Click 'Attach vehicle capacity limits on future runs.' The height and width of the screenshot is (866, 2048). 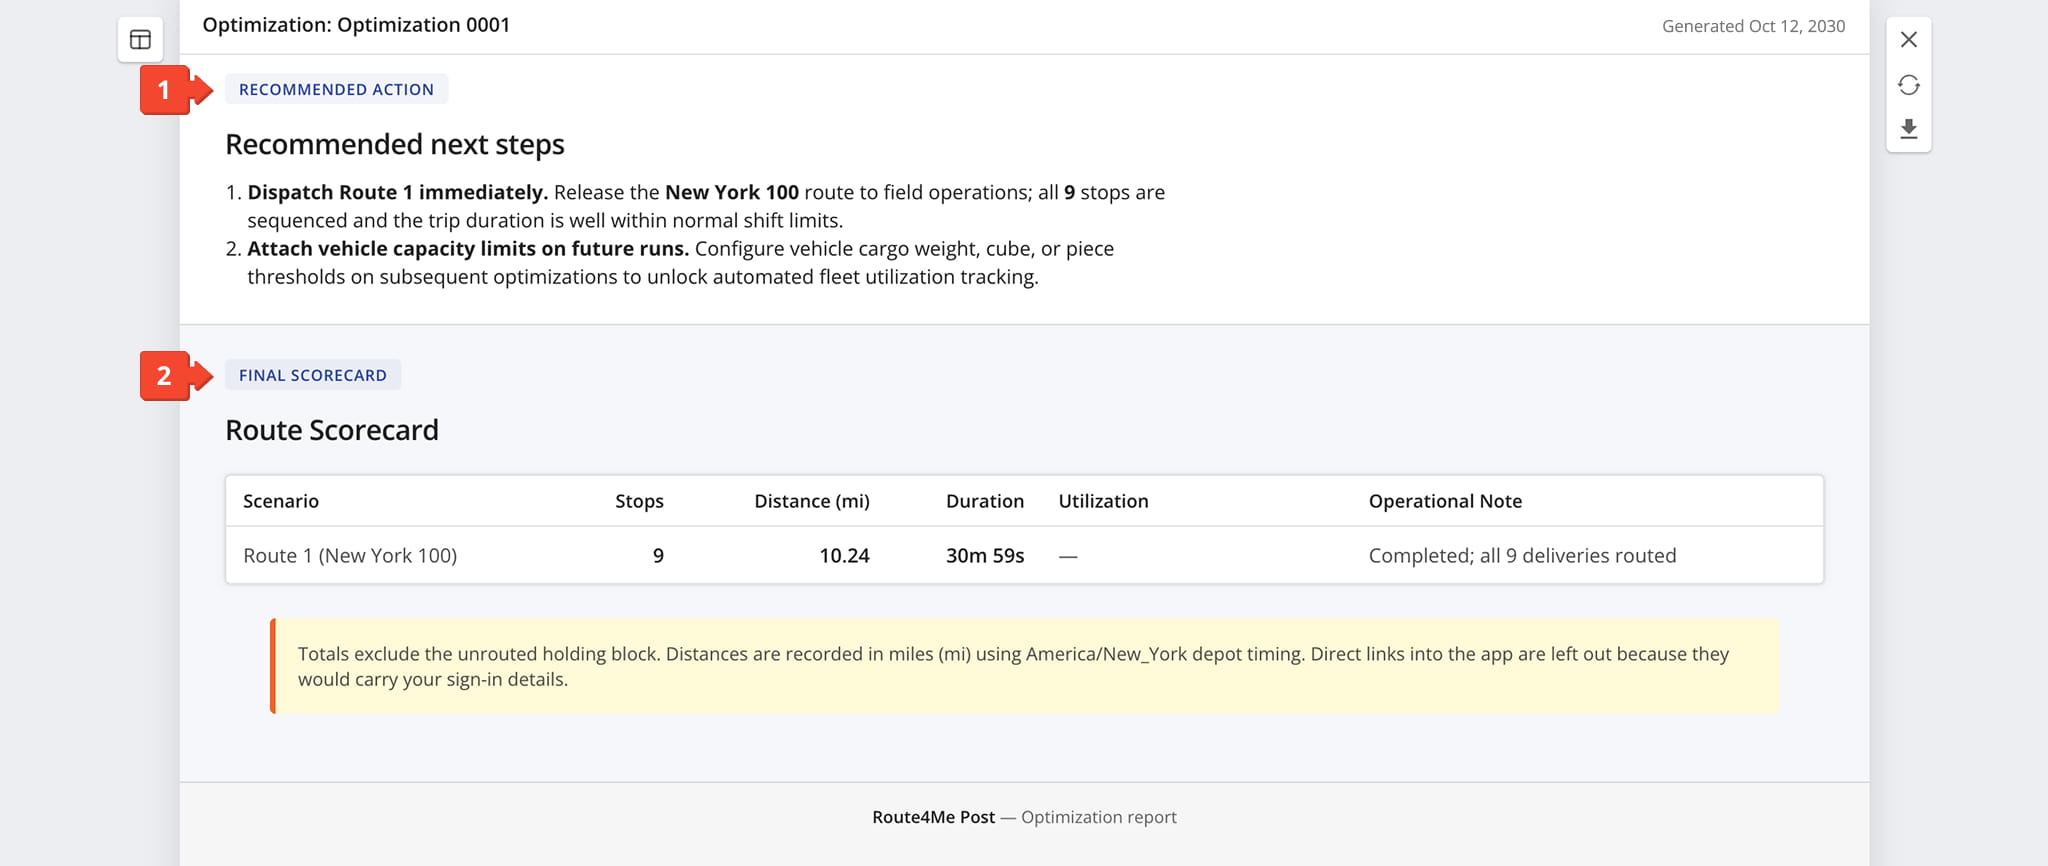(x=468, y=248)
